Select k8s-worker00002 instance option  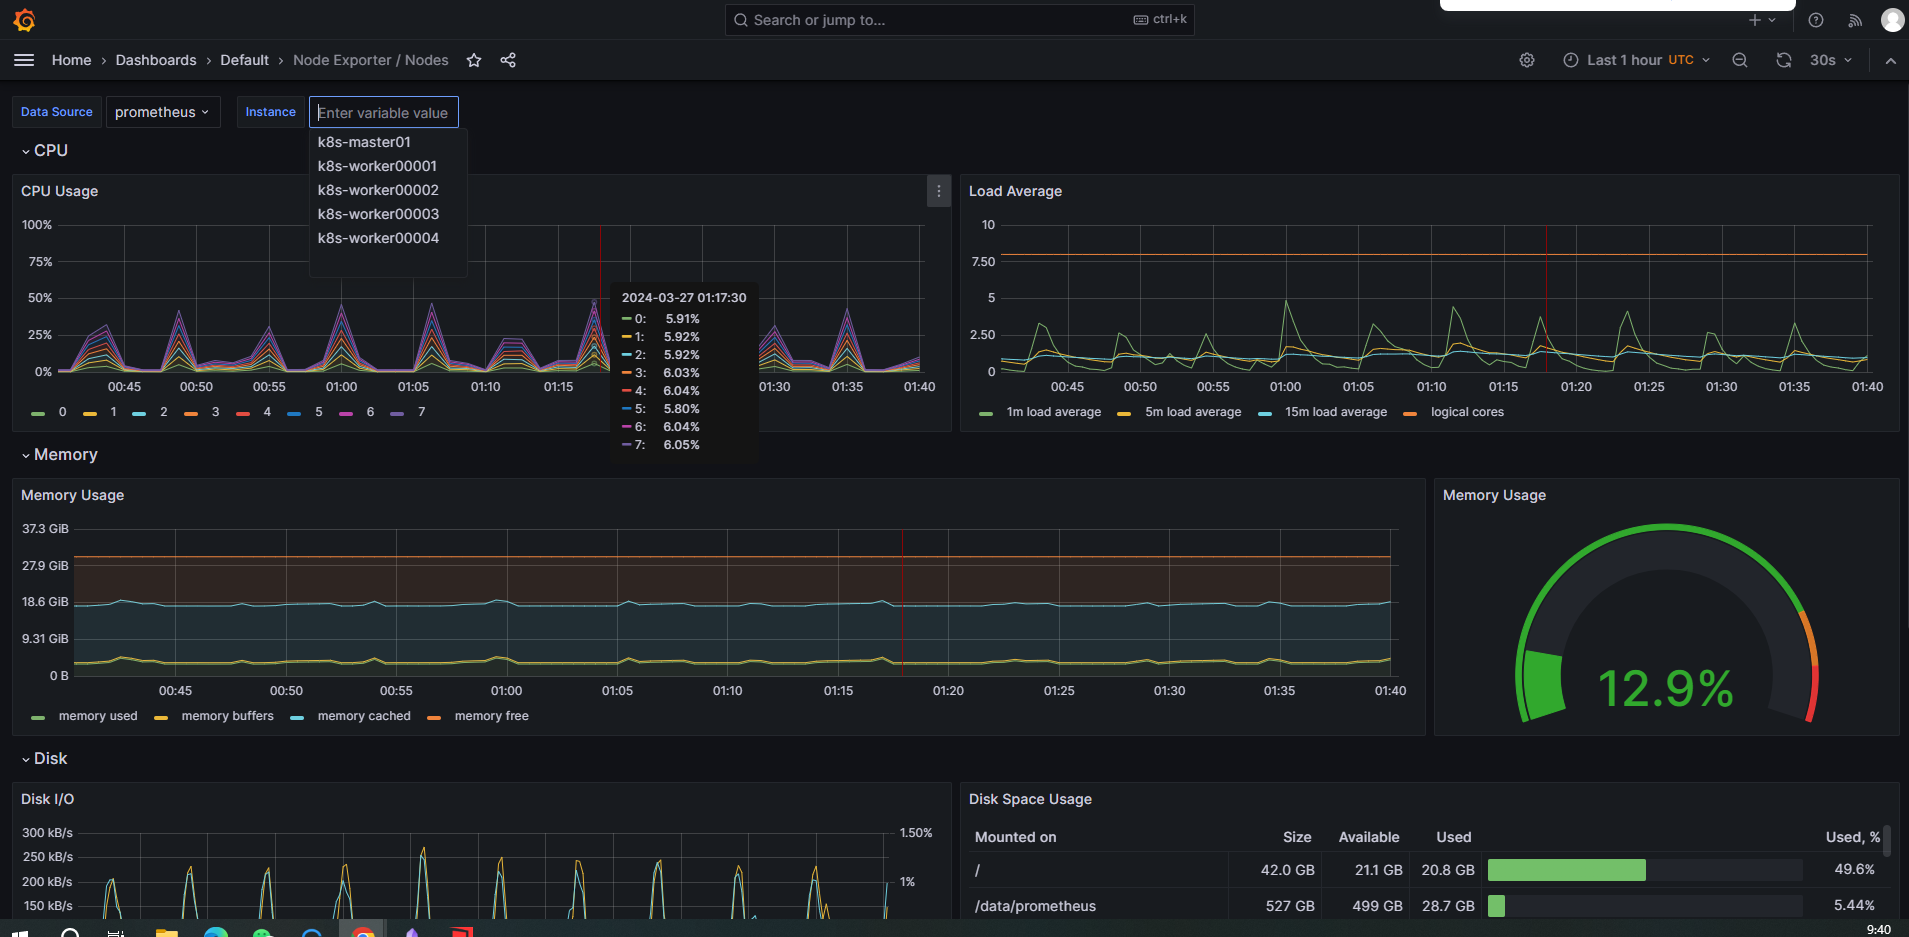click(388, 190)
